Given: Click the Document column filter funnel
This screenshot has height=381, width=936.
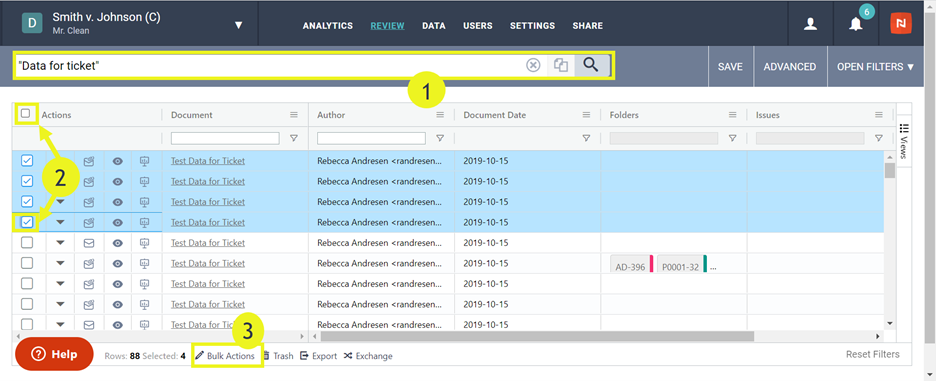Looking at the screenshot, I should [294, 138].
